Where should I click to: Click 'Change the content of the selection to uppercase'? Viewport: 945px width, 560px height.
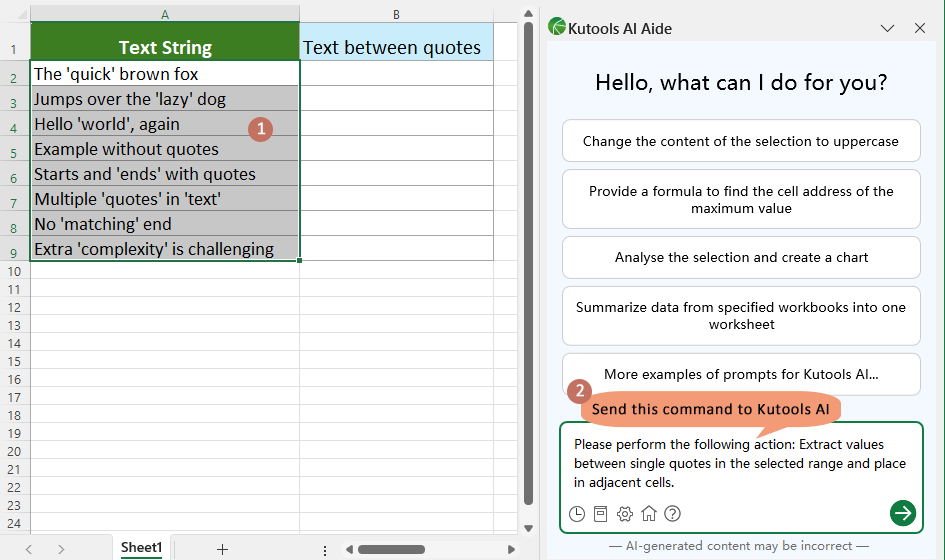tap(741, 142)
